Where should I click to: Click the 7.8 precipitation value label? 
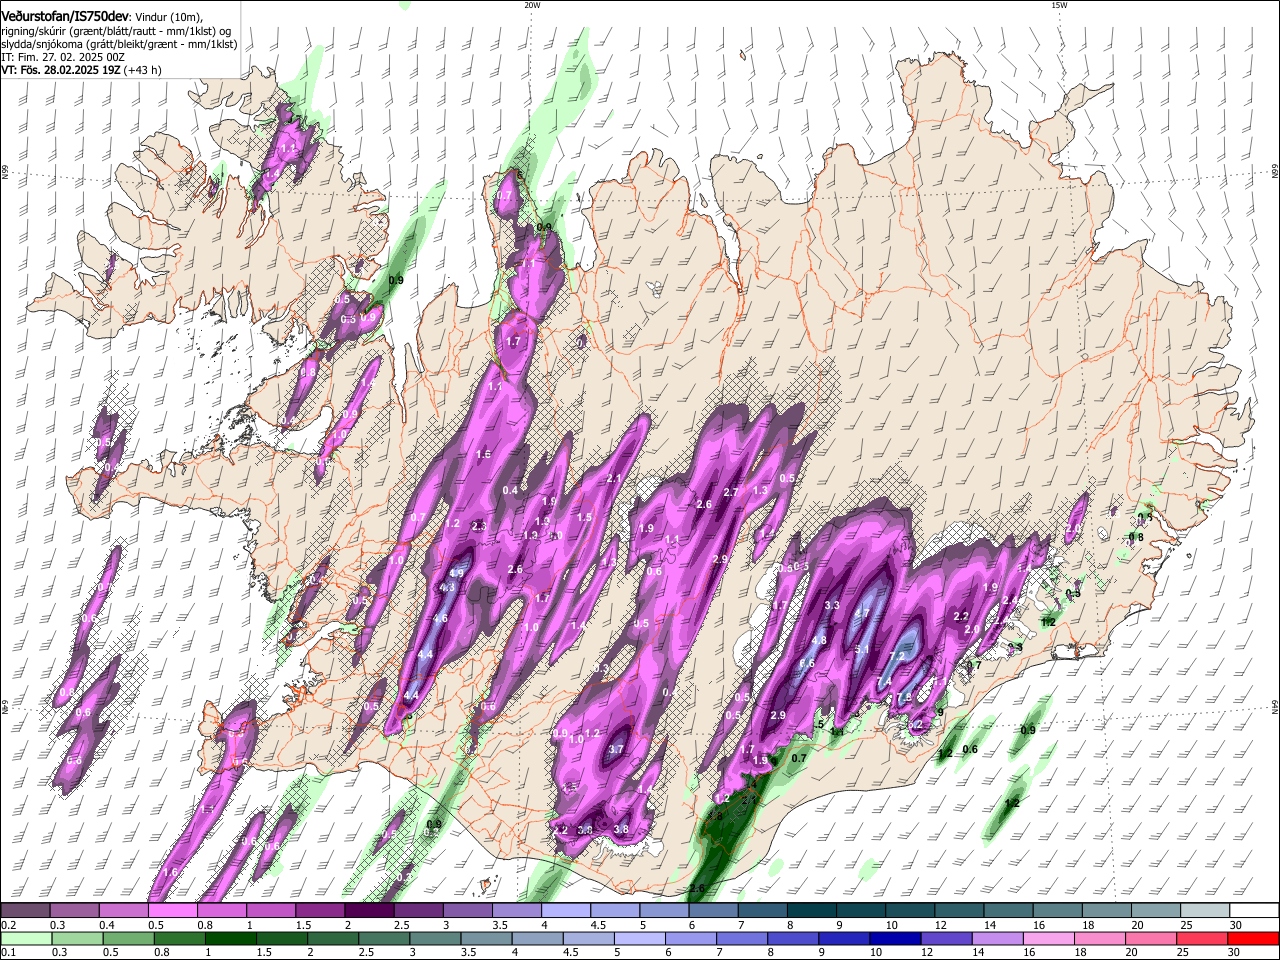[x=904, y=698]
